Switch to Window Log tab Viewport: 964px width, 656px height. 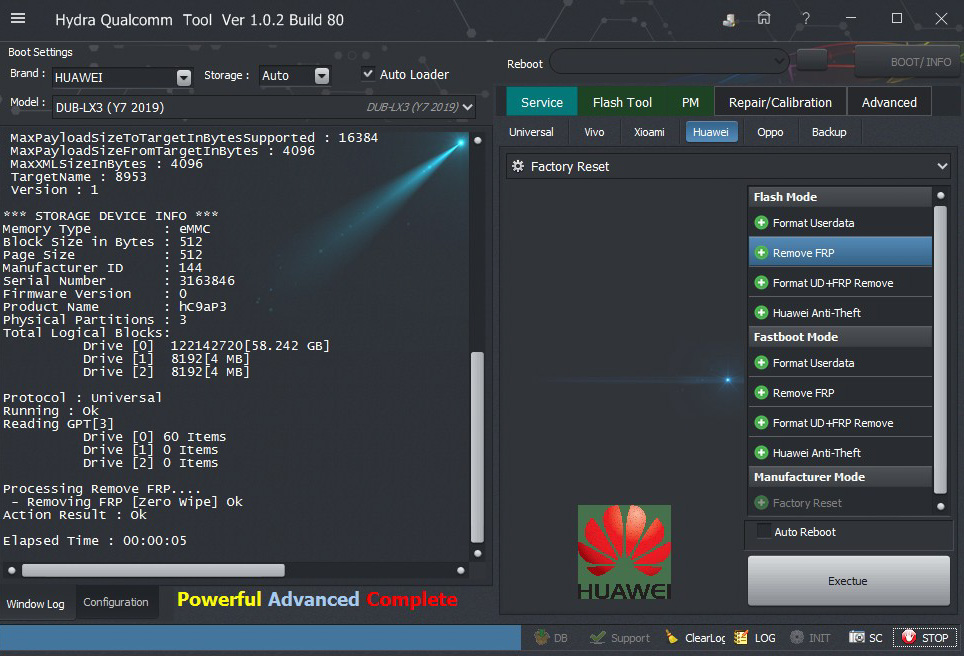[36, 604]
